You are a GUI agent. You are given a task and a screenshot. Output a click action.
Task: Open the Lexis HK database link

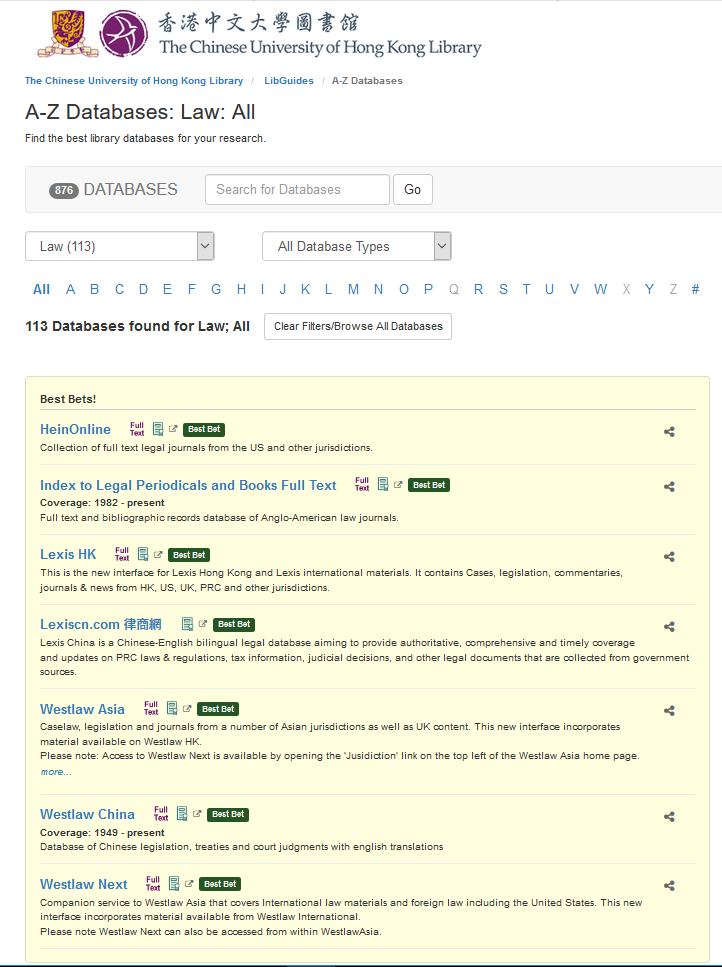pyautogui.click(x=68, y=554)
